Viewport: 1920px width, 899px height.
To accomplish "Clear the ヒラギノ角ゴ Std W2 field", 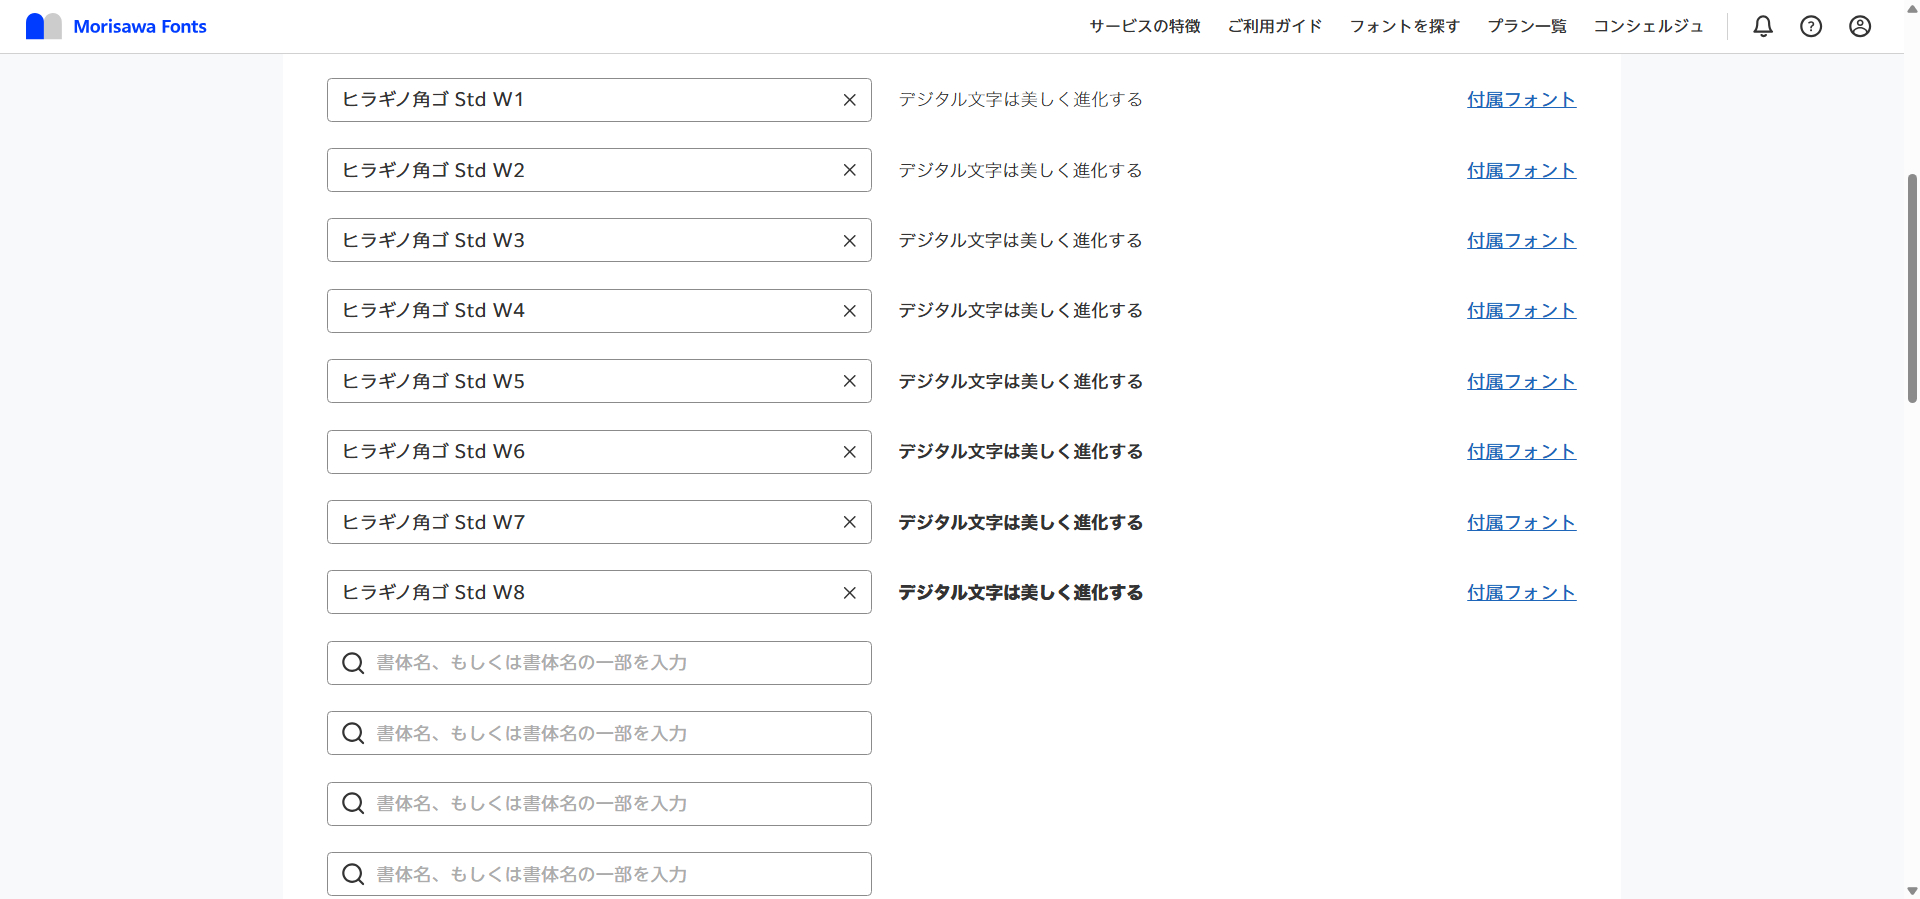I will coord(849,170).
